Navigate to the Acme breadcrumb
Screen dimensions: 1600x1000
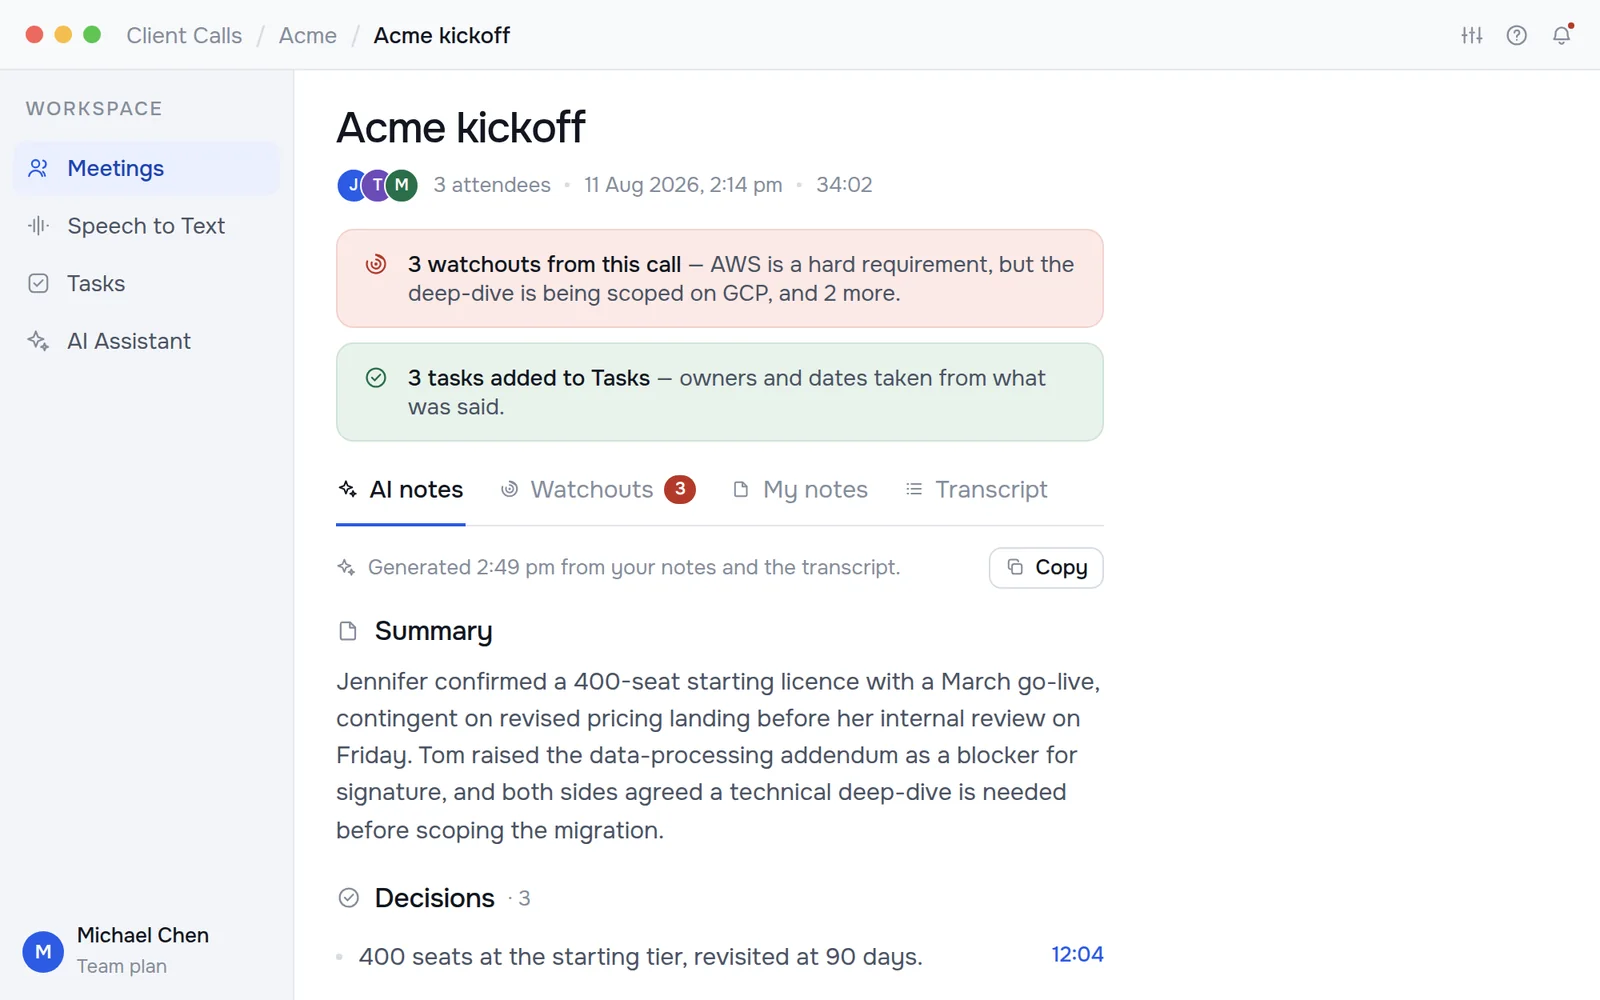click(x=308, y=36)
